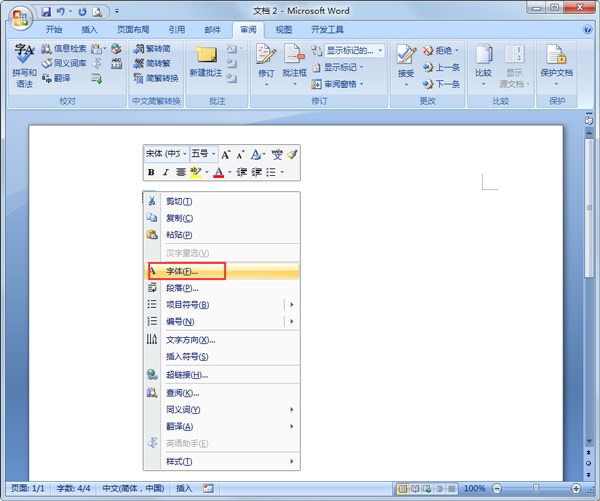Toggle italic in the mini toolbar
The height and width of the screenshot is (501, 600).
pyautogui.click(x=166, y=172)
